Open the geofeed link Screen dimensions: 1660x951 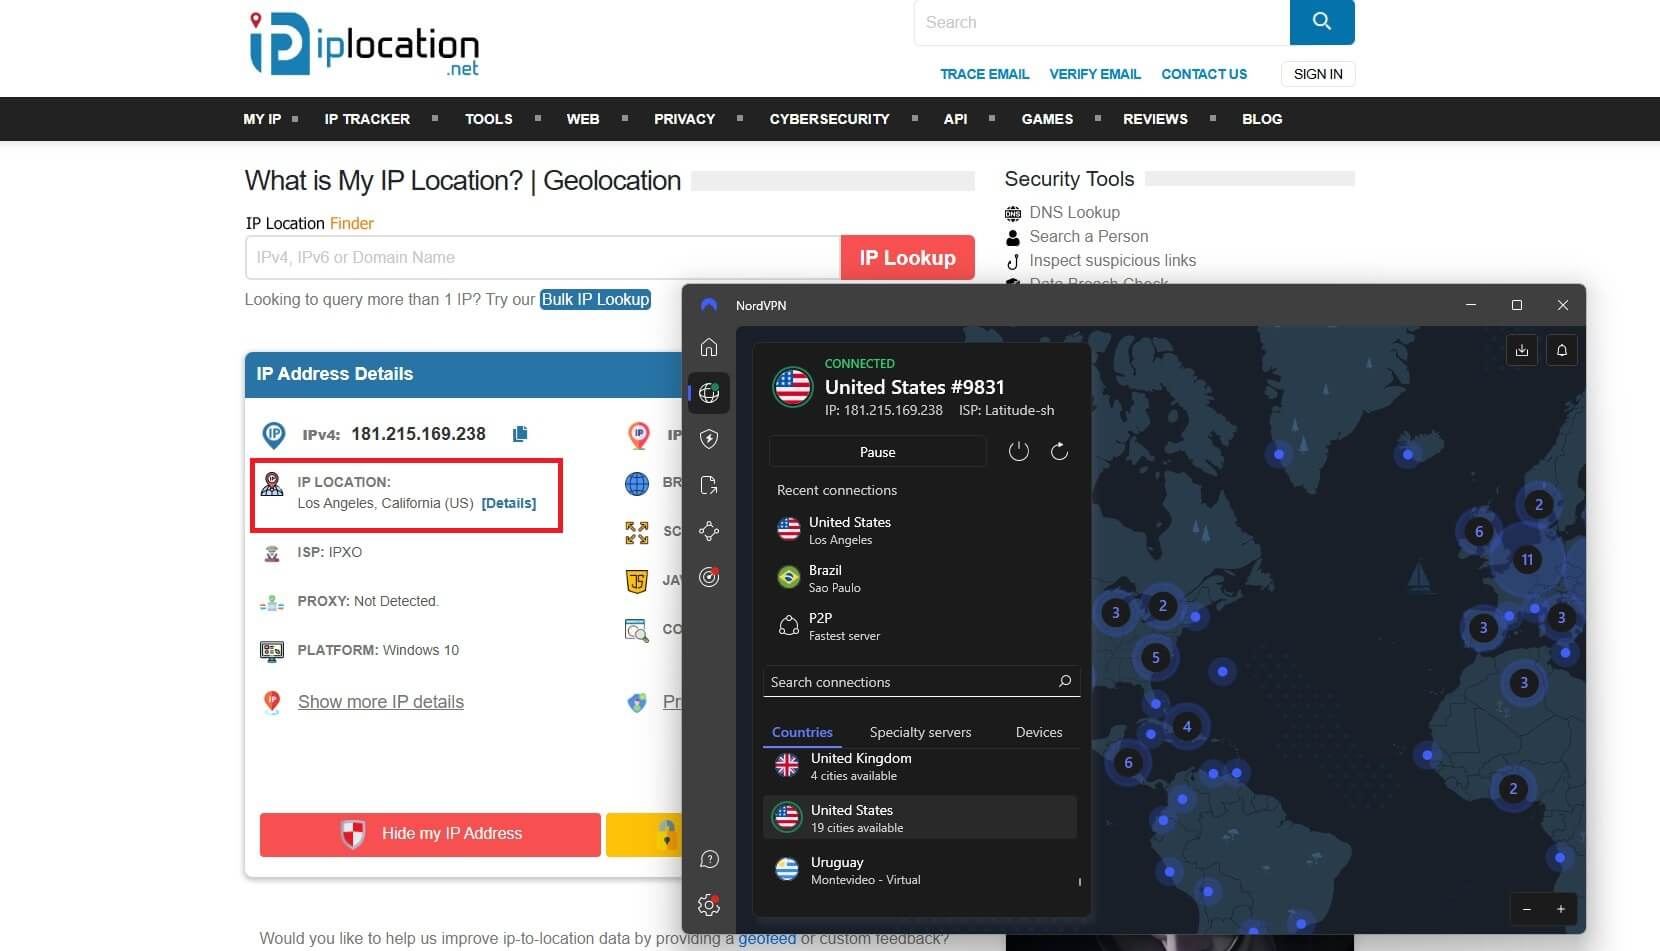click(x=767, y=938)
